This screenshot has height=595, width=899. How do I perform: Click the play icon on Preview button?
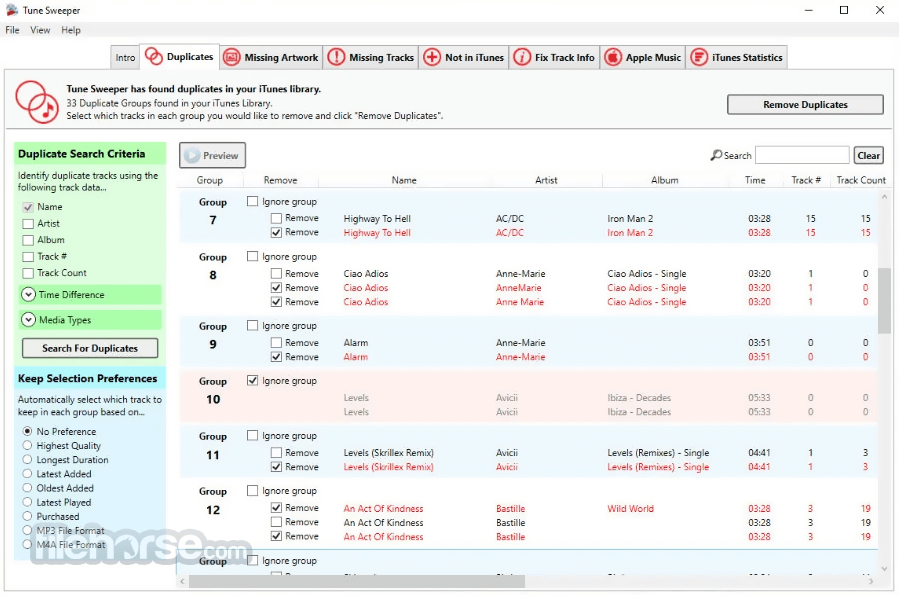(193, 155)
